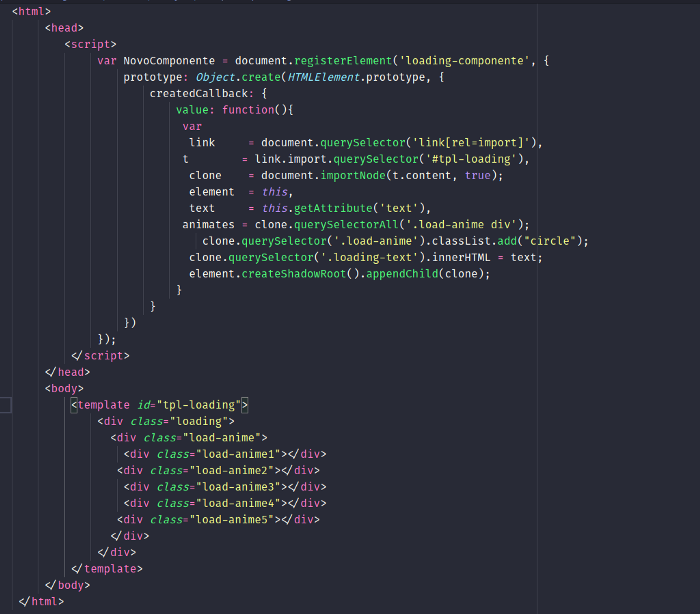The width and height of the screenshot is (700, 614).
Task: Click the template id="tpl-loading" tag
Action: coord(159,405)
